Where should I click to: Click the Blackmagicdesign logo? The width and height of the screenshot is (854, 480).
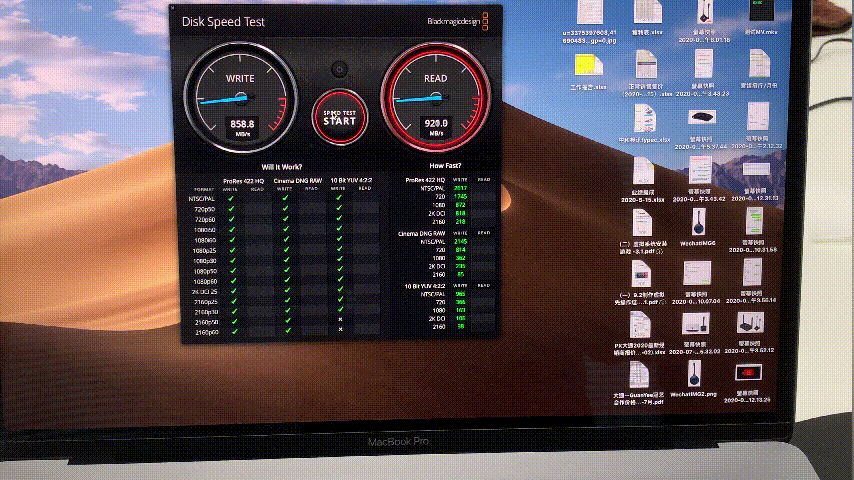pyautogui.click(x=458, y=21)
